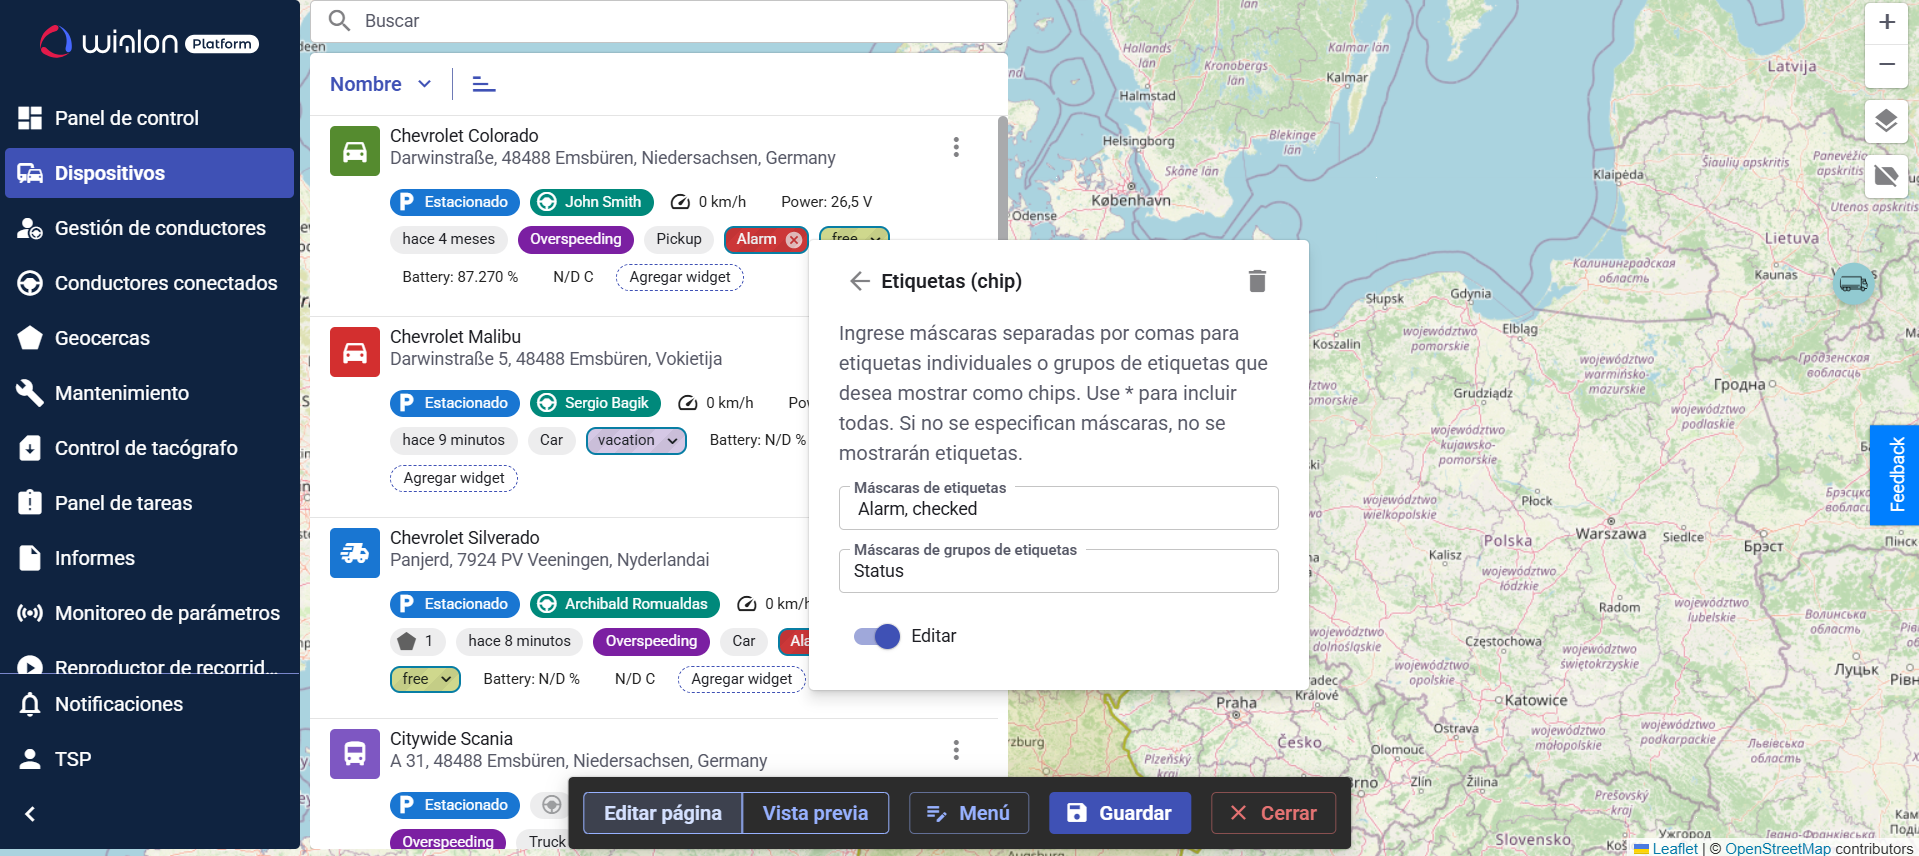Save changes with Guardar button
The height and width of the screenshot is (856, 1919).
tap(1119, 813)
